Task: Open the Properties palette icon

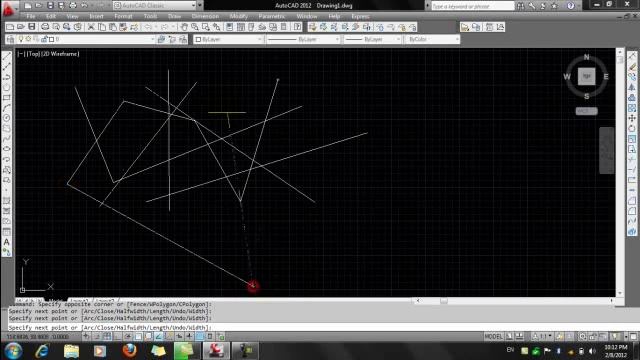Action: 230,27
